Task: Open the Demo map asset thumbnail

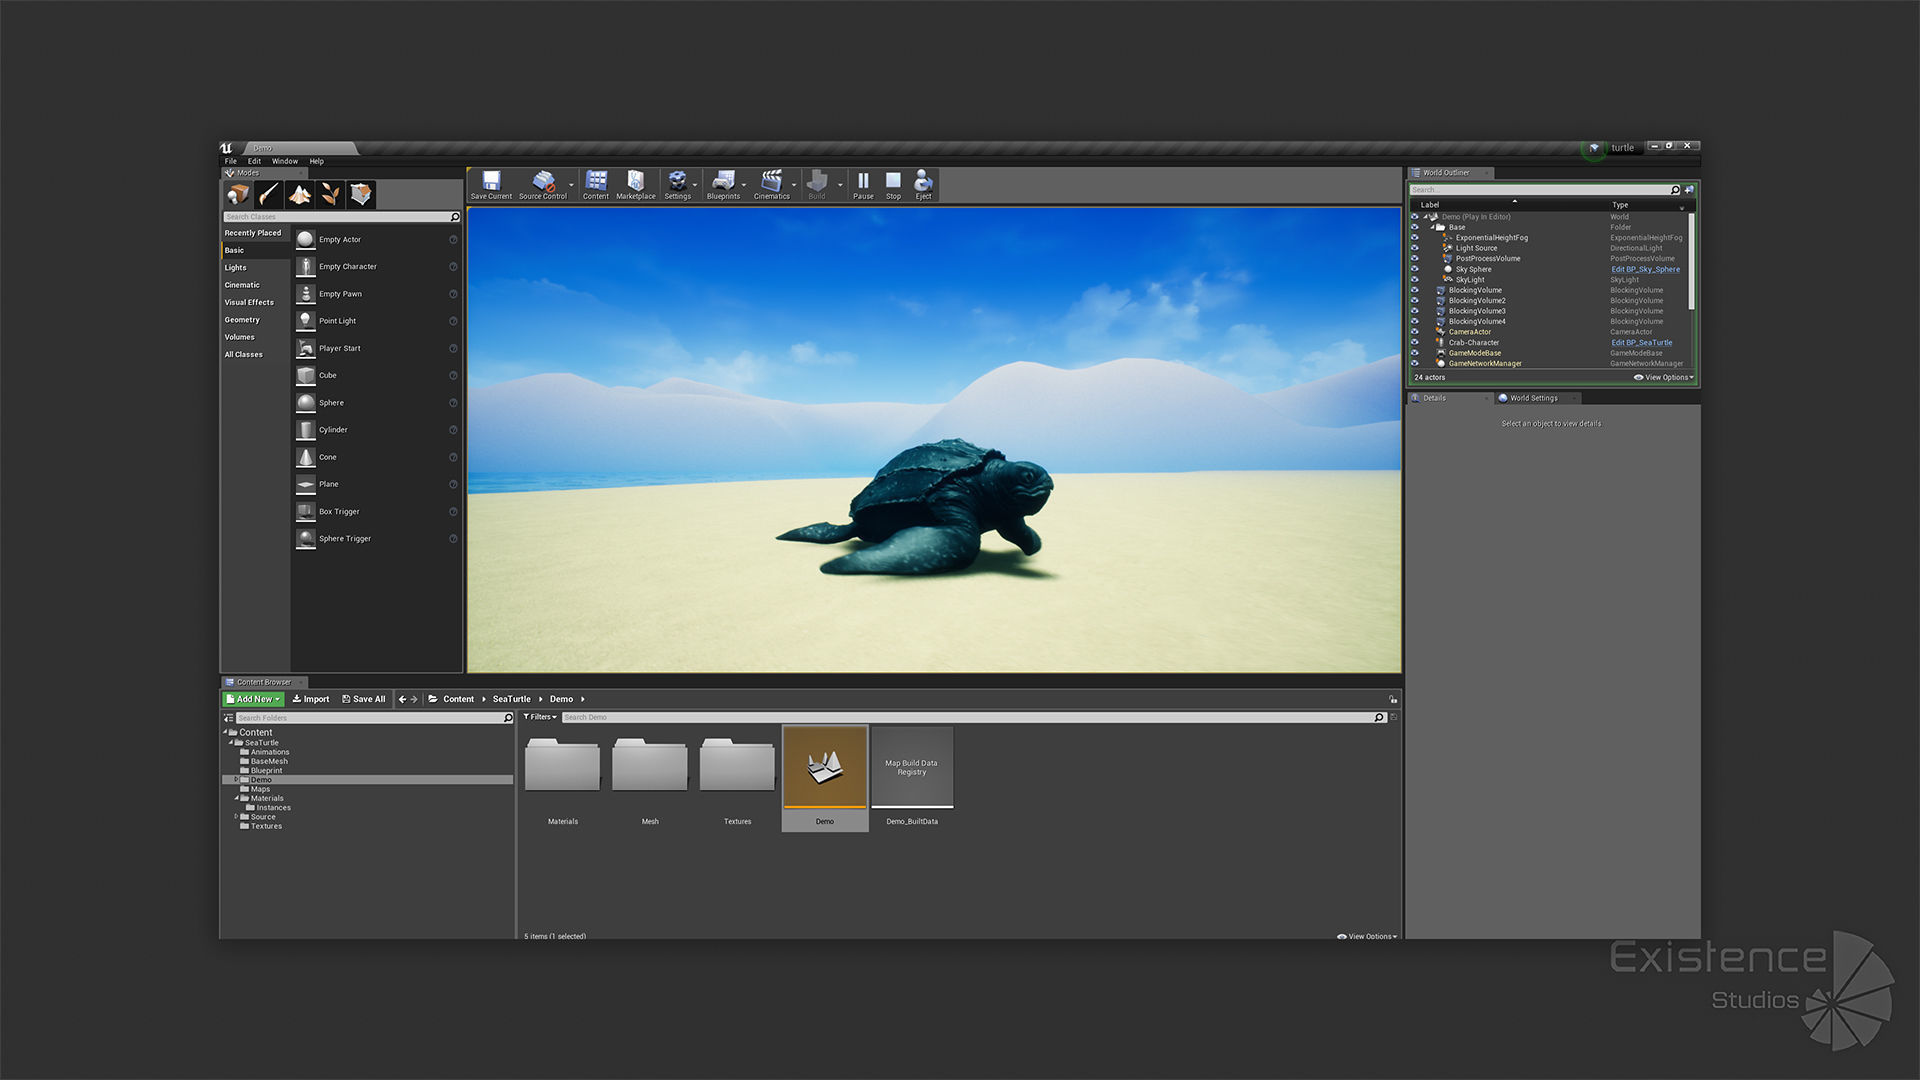Action: [x=824, y=768]
